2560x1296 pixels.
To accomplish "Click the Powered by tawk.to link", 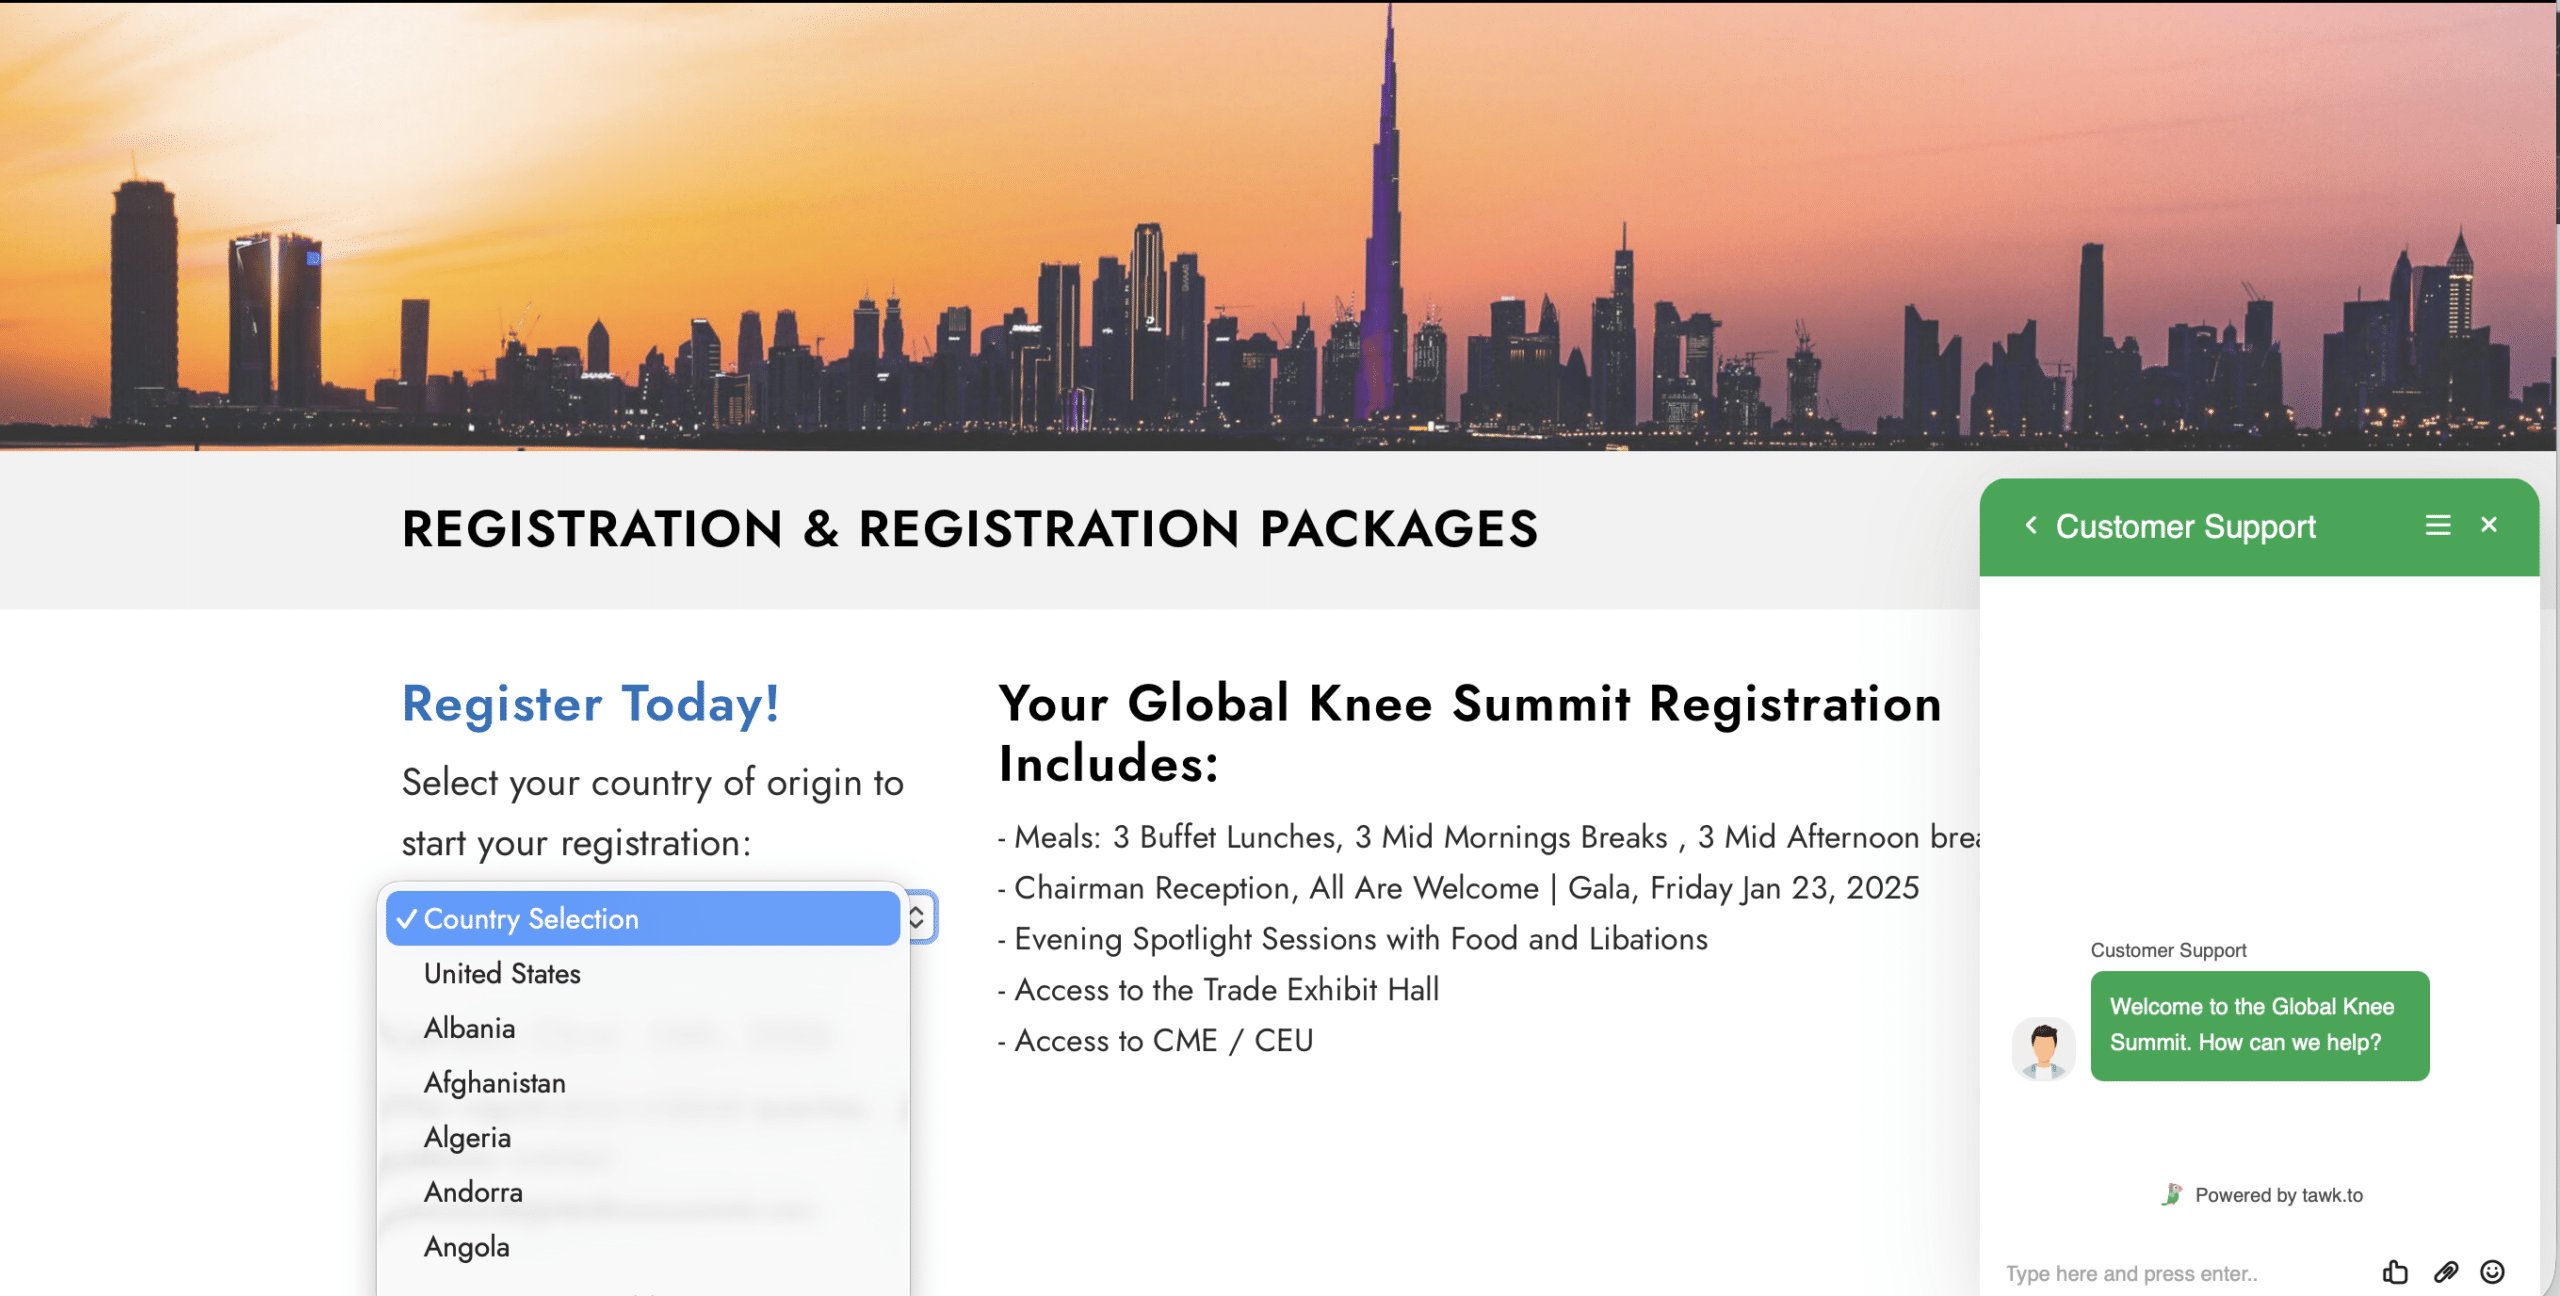I will 2278,1195.
